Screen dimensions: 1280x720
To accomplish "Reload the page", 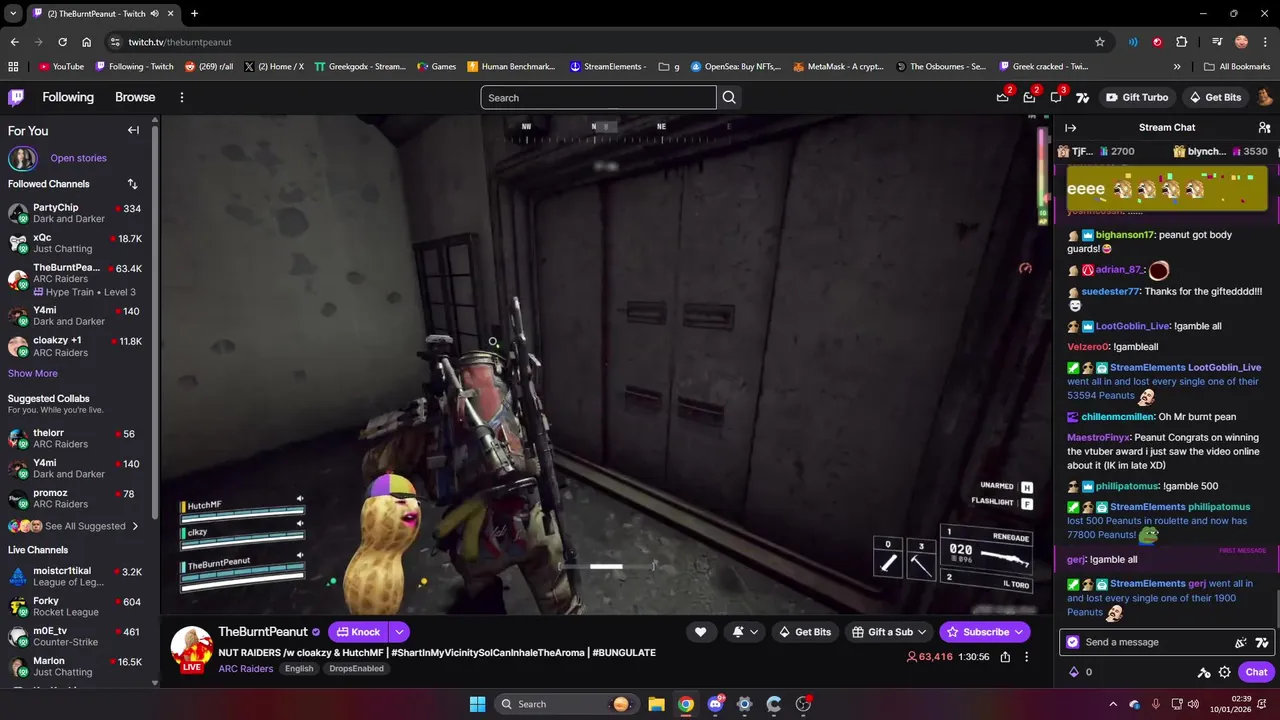I will [x=62, y=42].
